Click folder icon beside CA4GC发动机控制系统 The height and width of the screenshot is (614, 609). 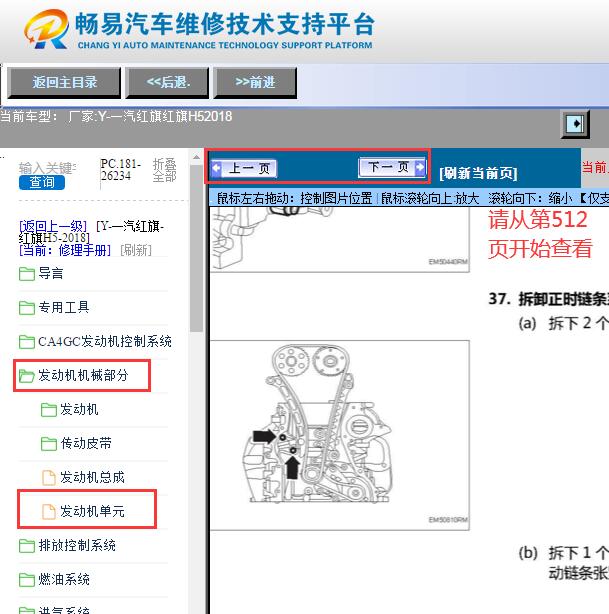pos(27,342)
